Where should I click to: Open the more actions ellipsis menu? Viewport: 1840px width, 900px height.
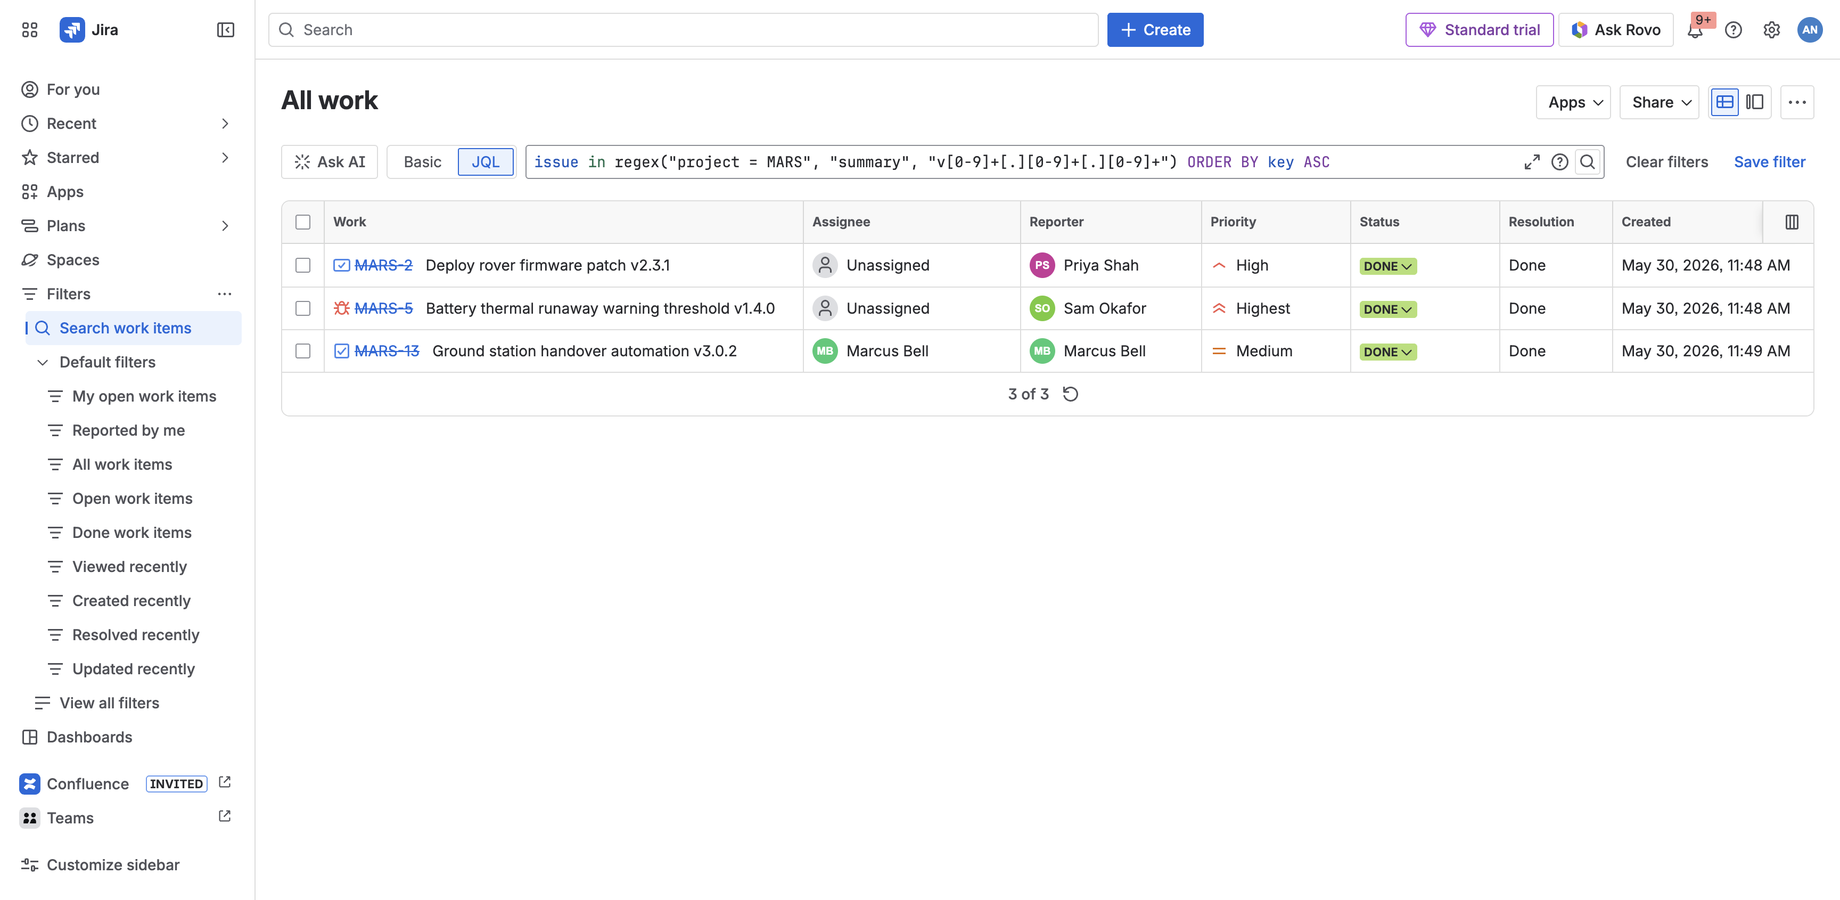[x=1797, y=102]
